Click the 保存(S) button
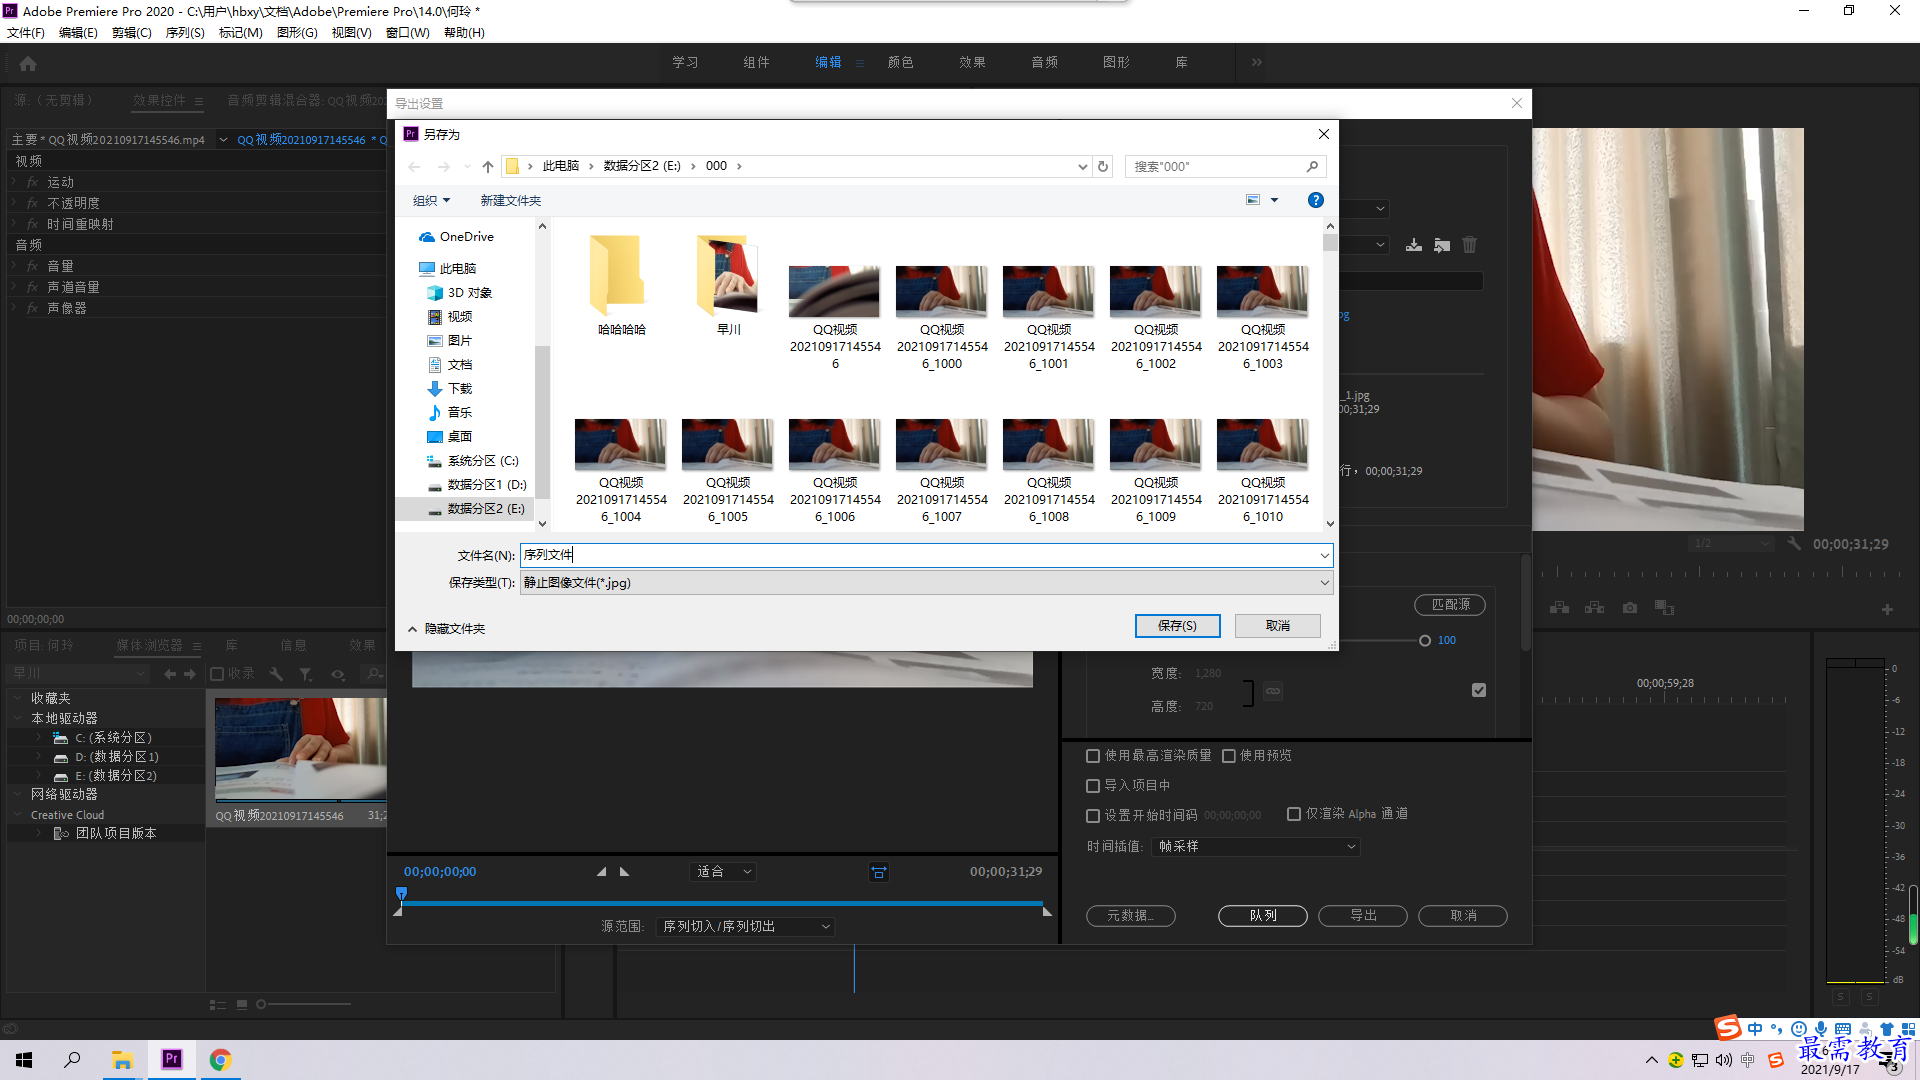The width and height of the screenshot is (1920, 1080). coord(1177,626)
